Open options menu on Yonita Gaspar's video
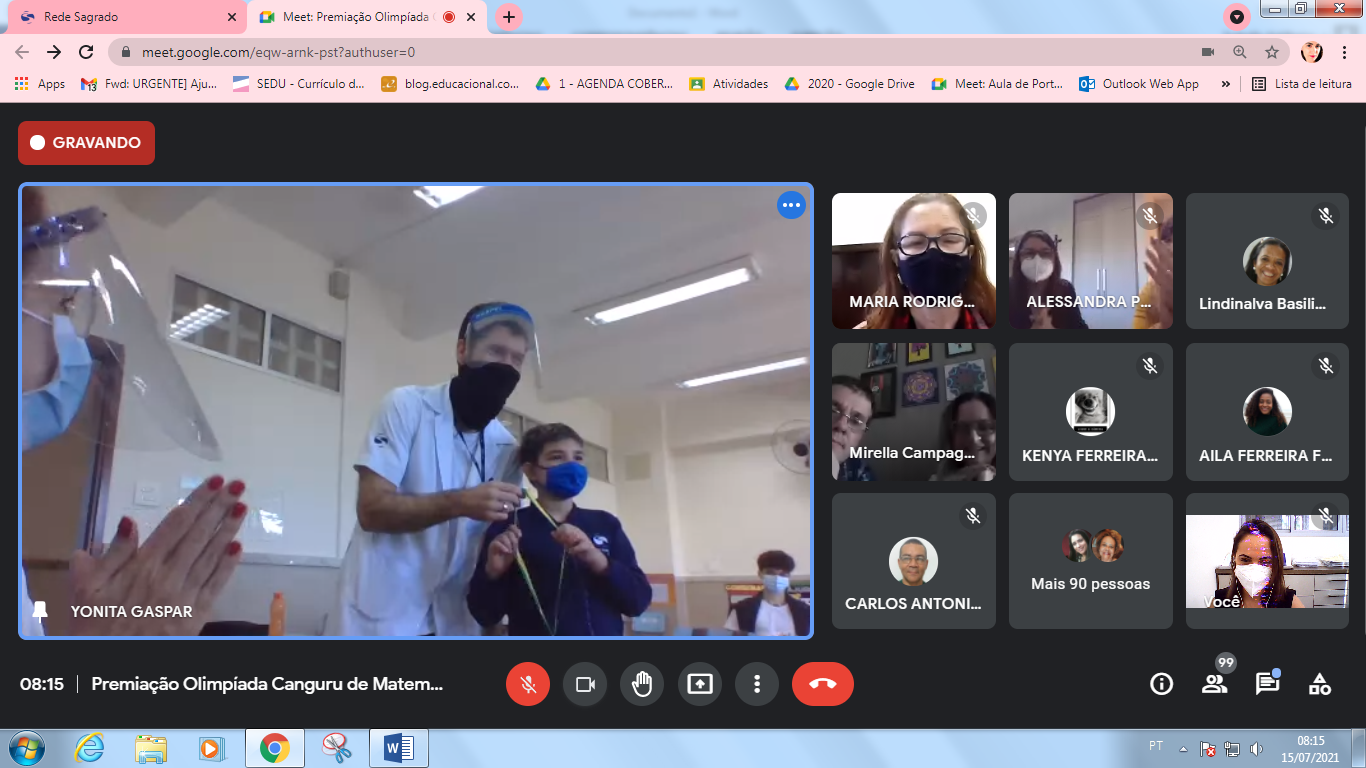Image resolution: width=1366 pixels, height=768 pixels. [x=792, y=205]
